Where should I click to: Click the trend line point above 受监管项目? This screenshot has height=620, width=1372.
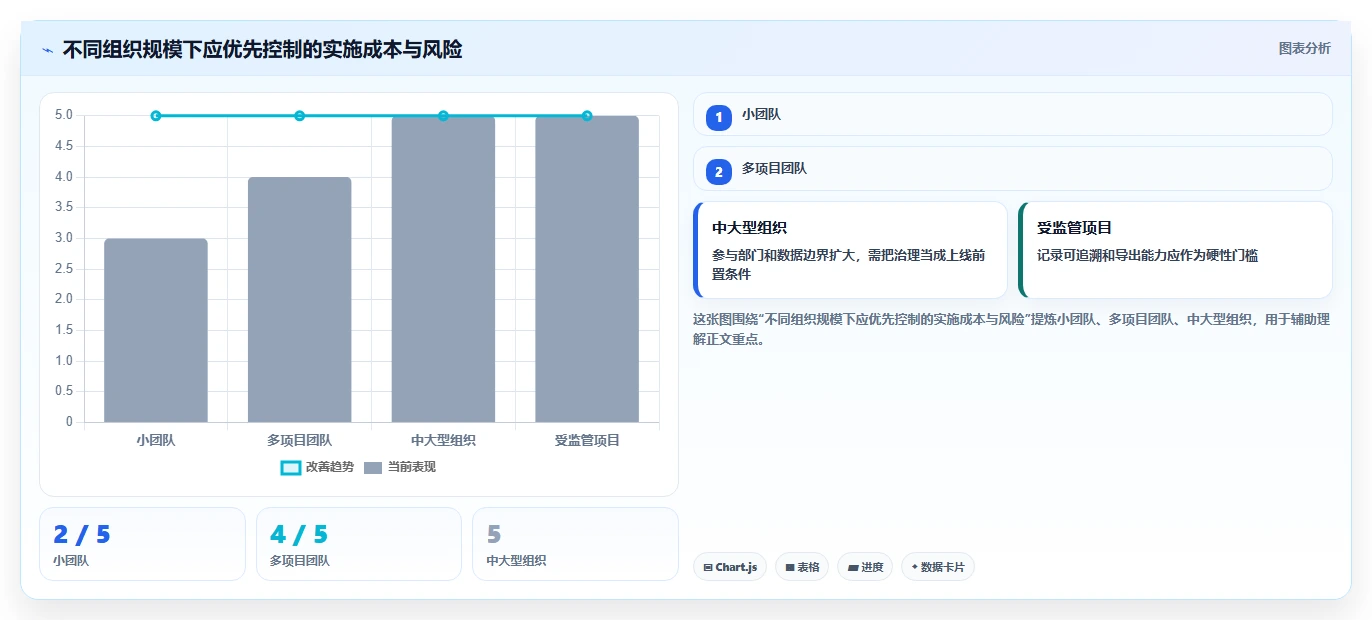click(x=587, y=116)
